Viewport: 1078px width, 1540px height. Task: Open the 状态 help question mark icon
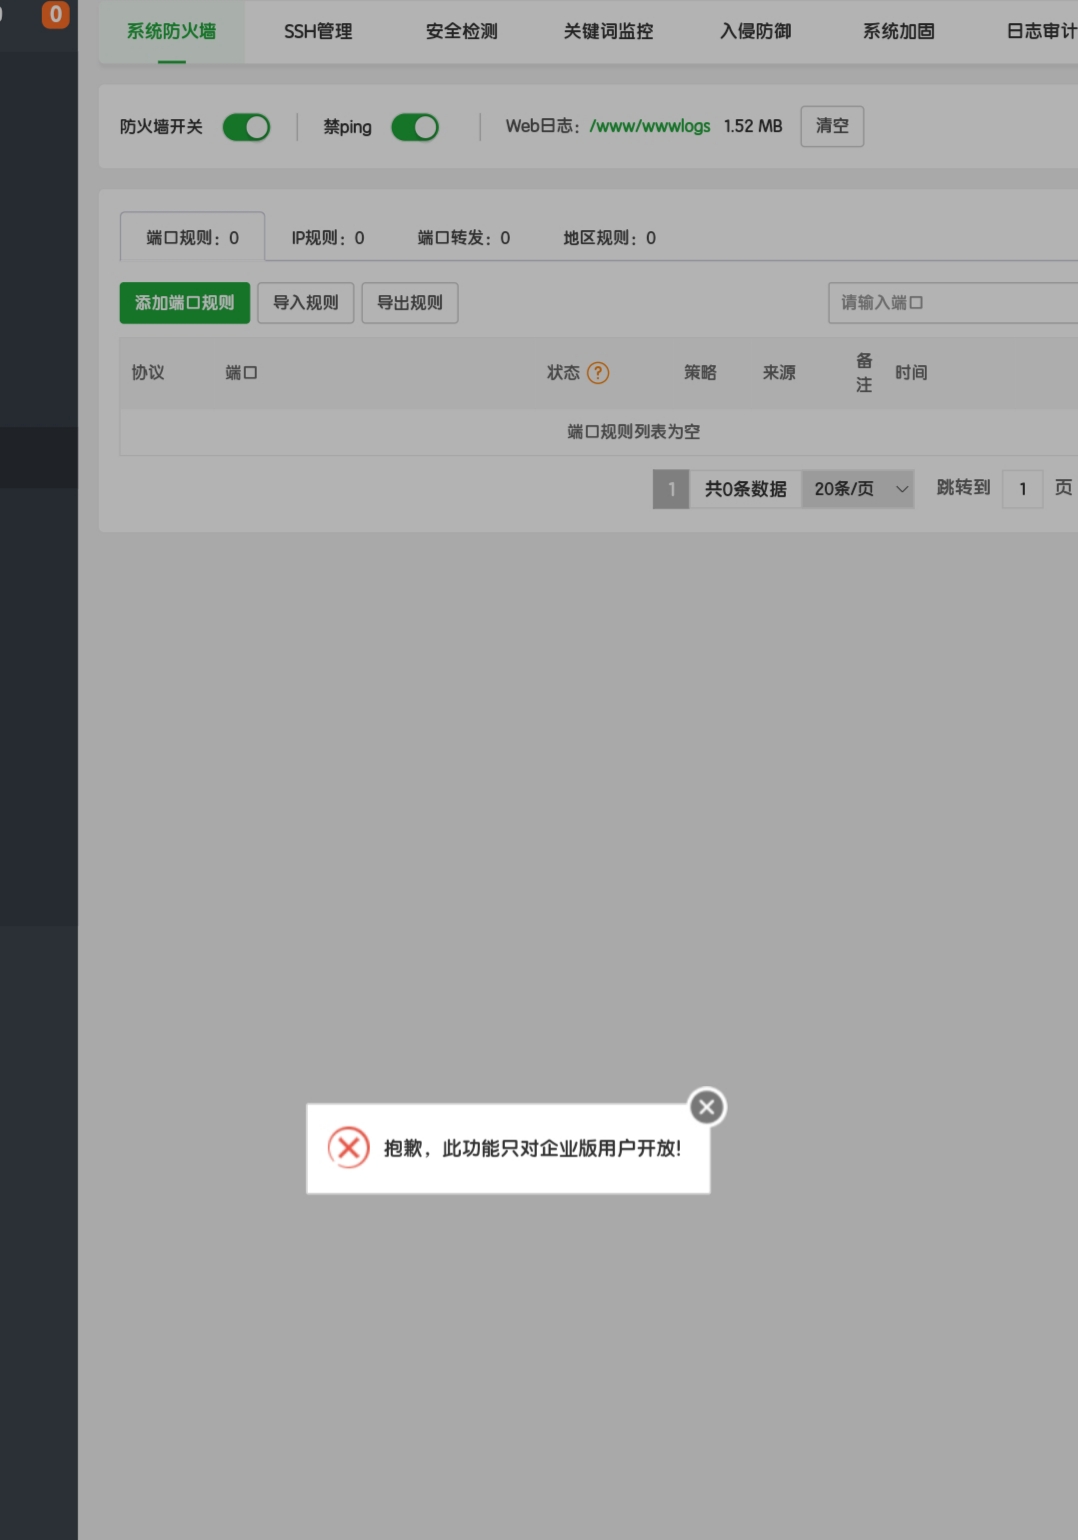[597, 372]
